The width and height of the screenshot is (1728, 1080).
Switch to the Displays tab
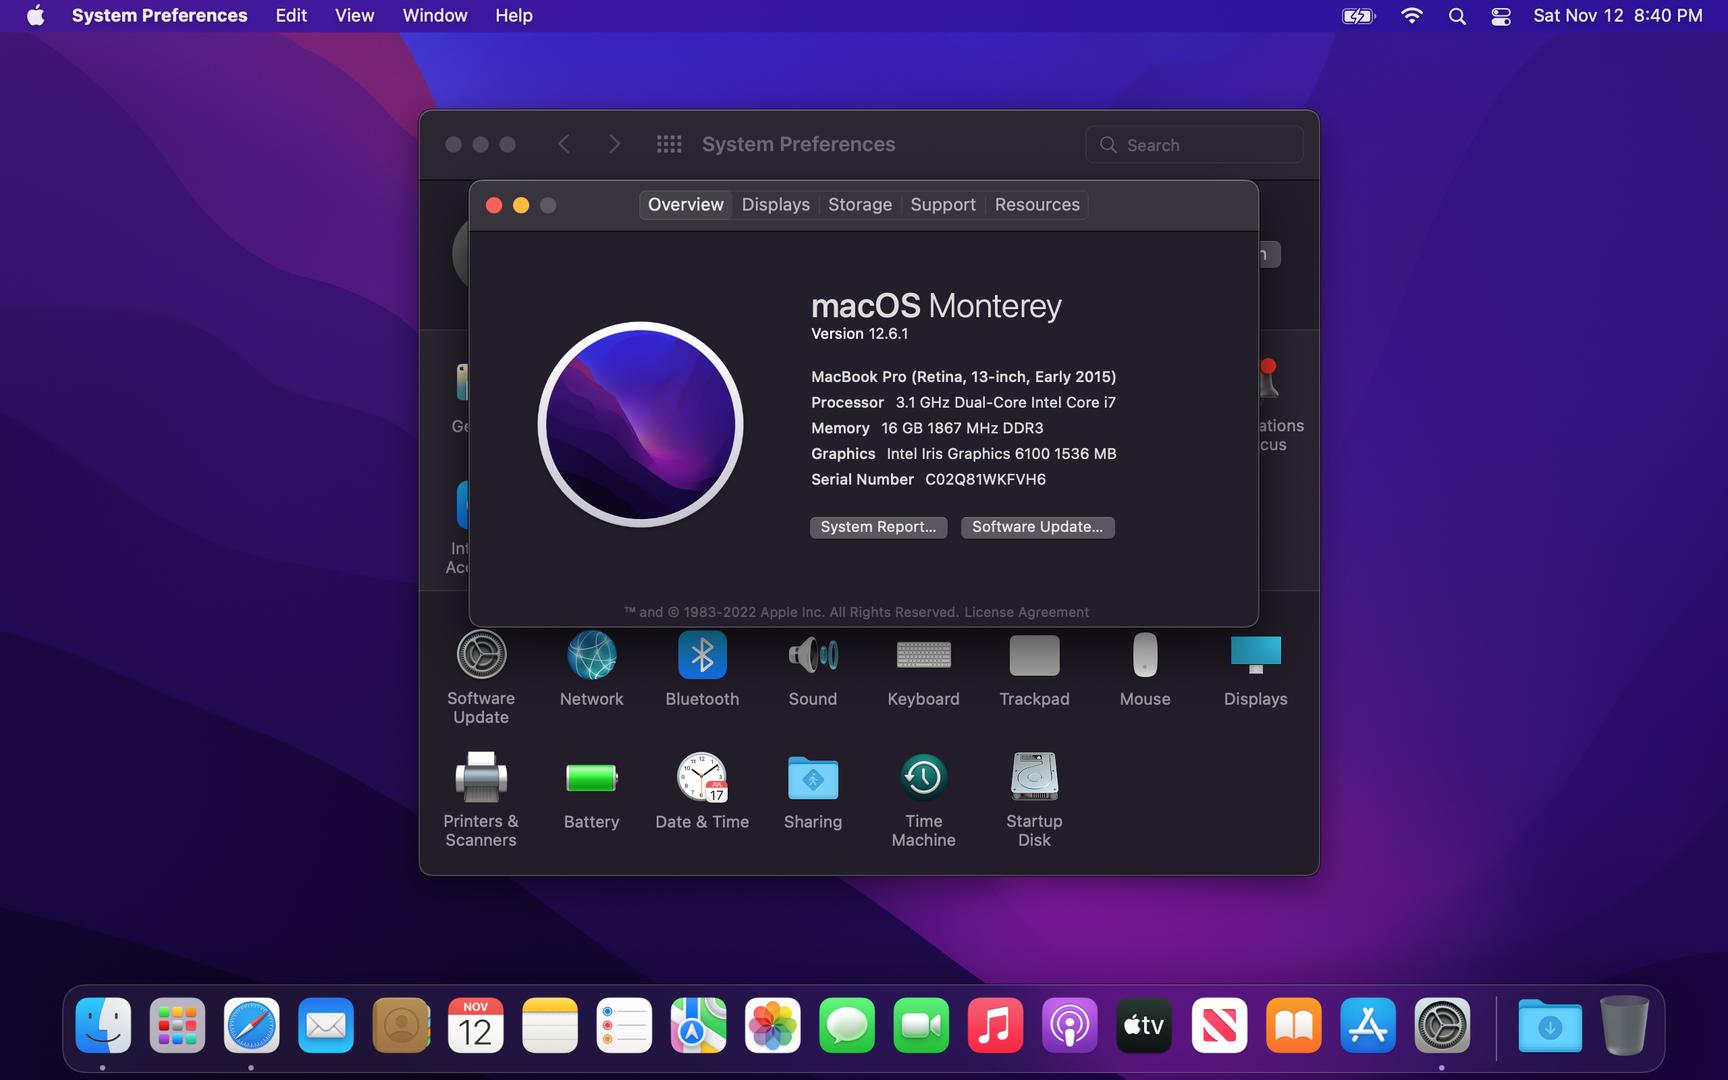click(x=775, y=205)
